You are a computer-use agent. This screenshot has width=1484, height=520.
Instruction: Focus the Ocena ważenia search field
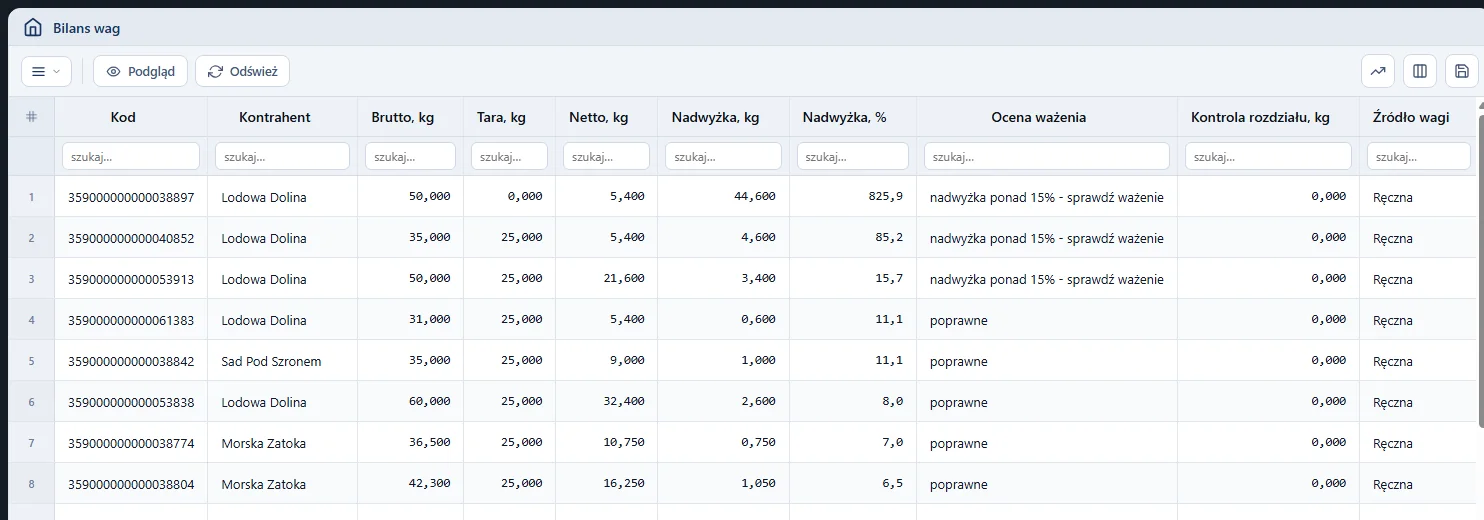pos(1047,156)
